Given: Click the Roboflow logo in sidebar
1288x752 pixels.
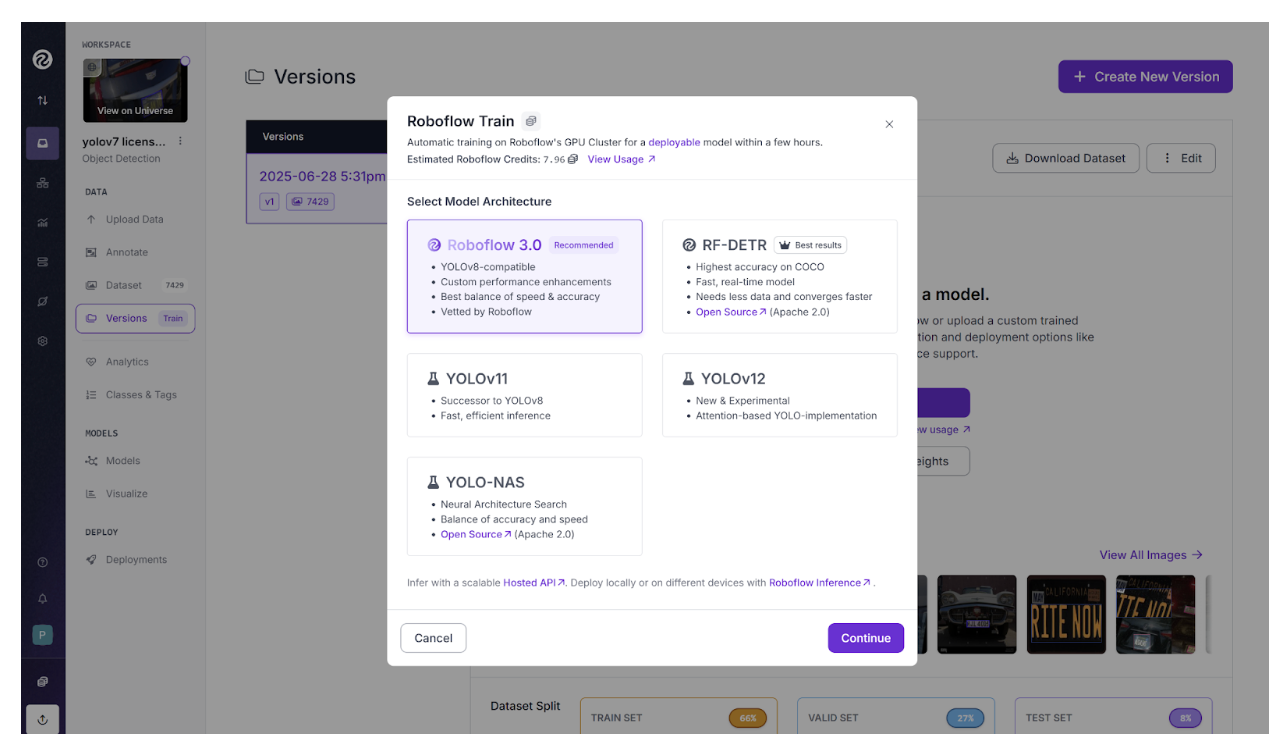Looking at the screenshot, I should click(42, 60).
